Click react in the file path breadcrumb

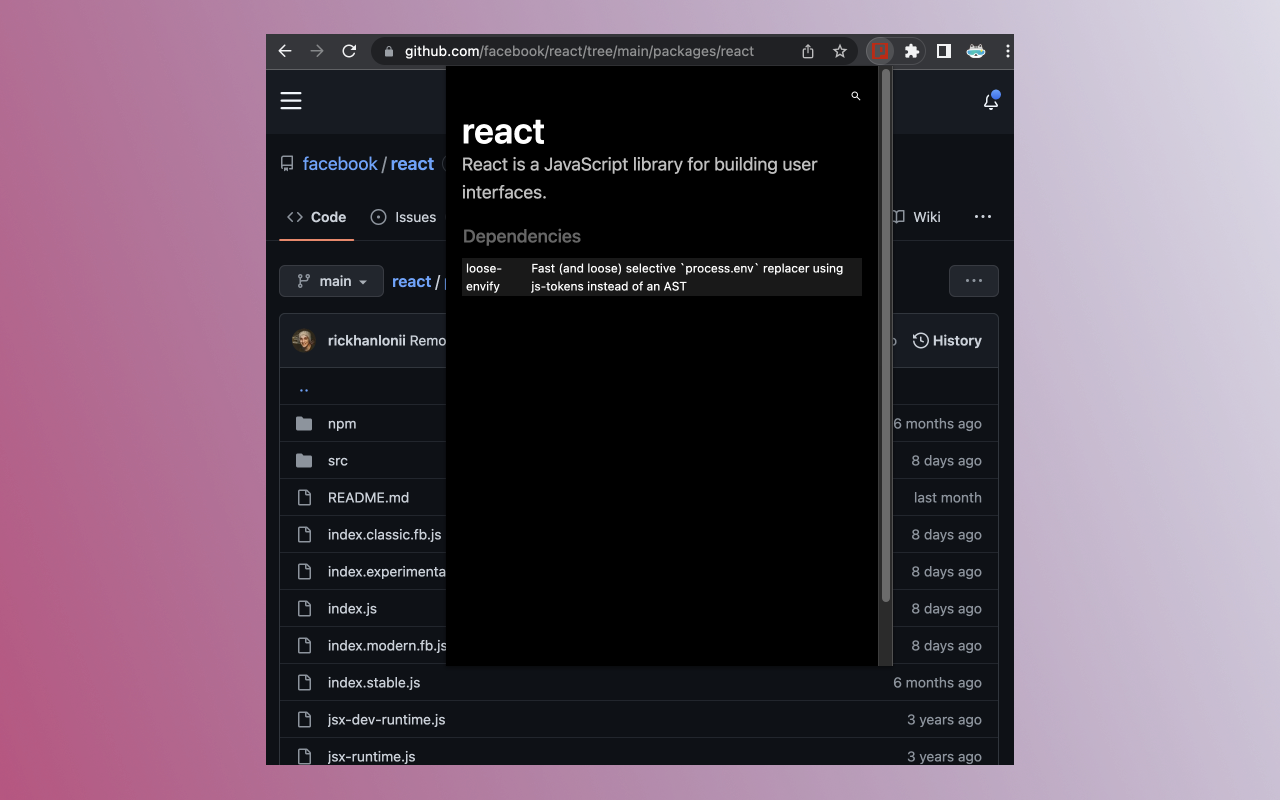[x=411, y=282]
